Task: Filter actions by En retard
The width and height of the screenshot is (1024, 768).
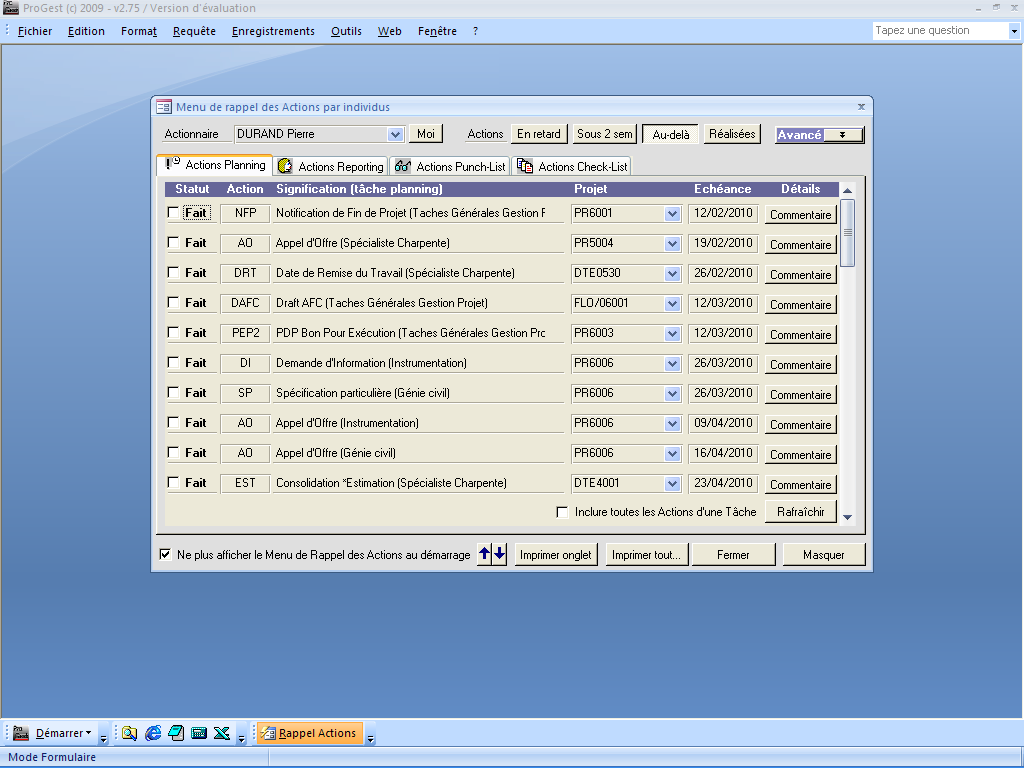Action: click(x=539, y=134)
